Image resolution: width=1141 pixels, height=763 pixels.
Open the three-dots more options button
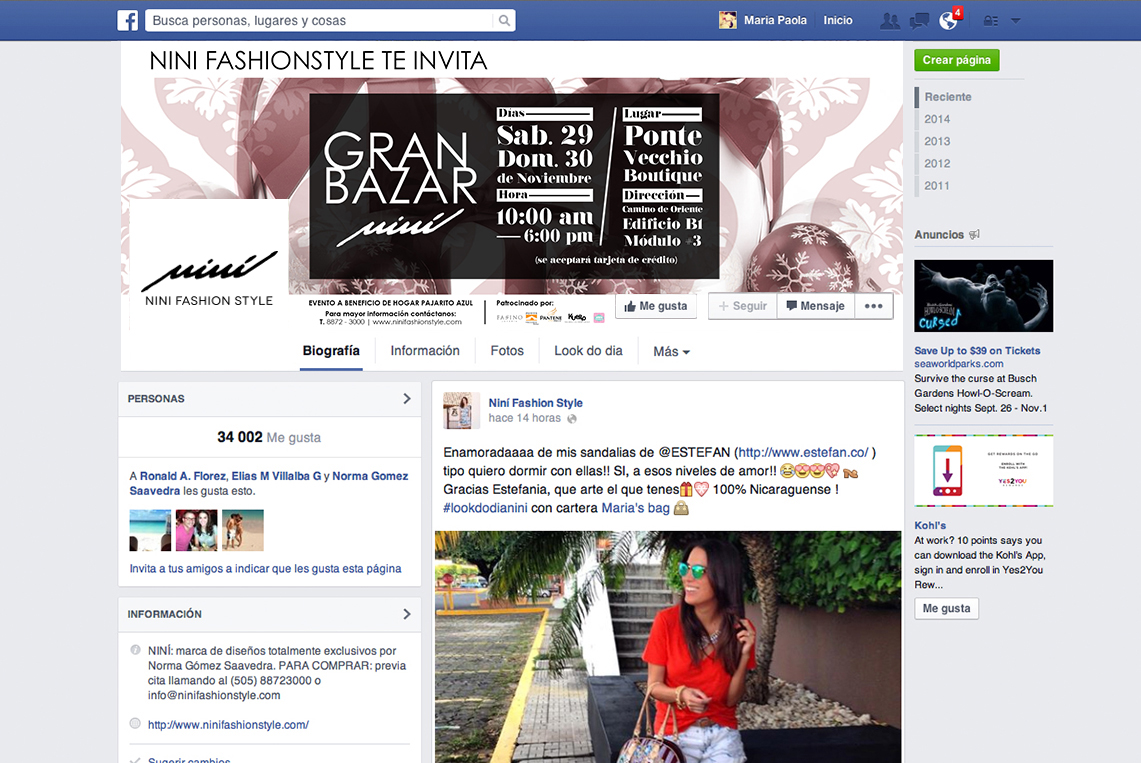873,306
